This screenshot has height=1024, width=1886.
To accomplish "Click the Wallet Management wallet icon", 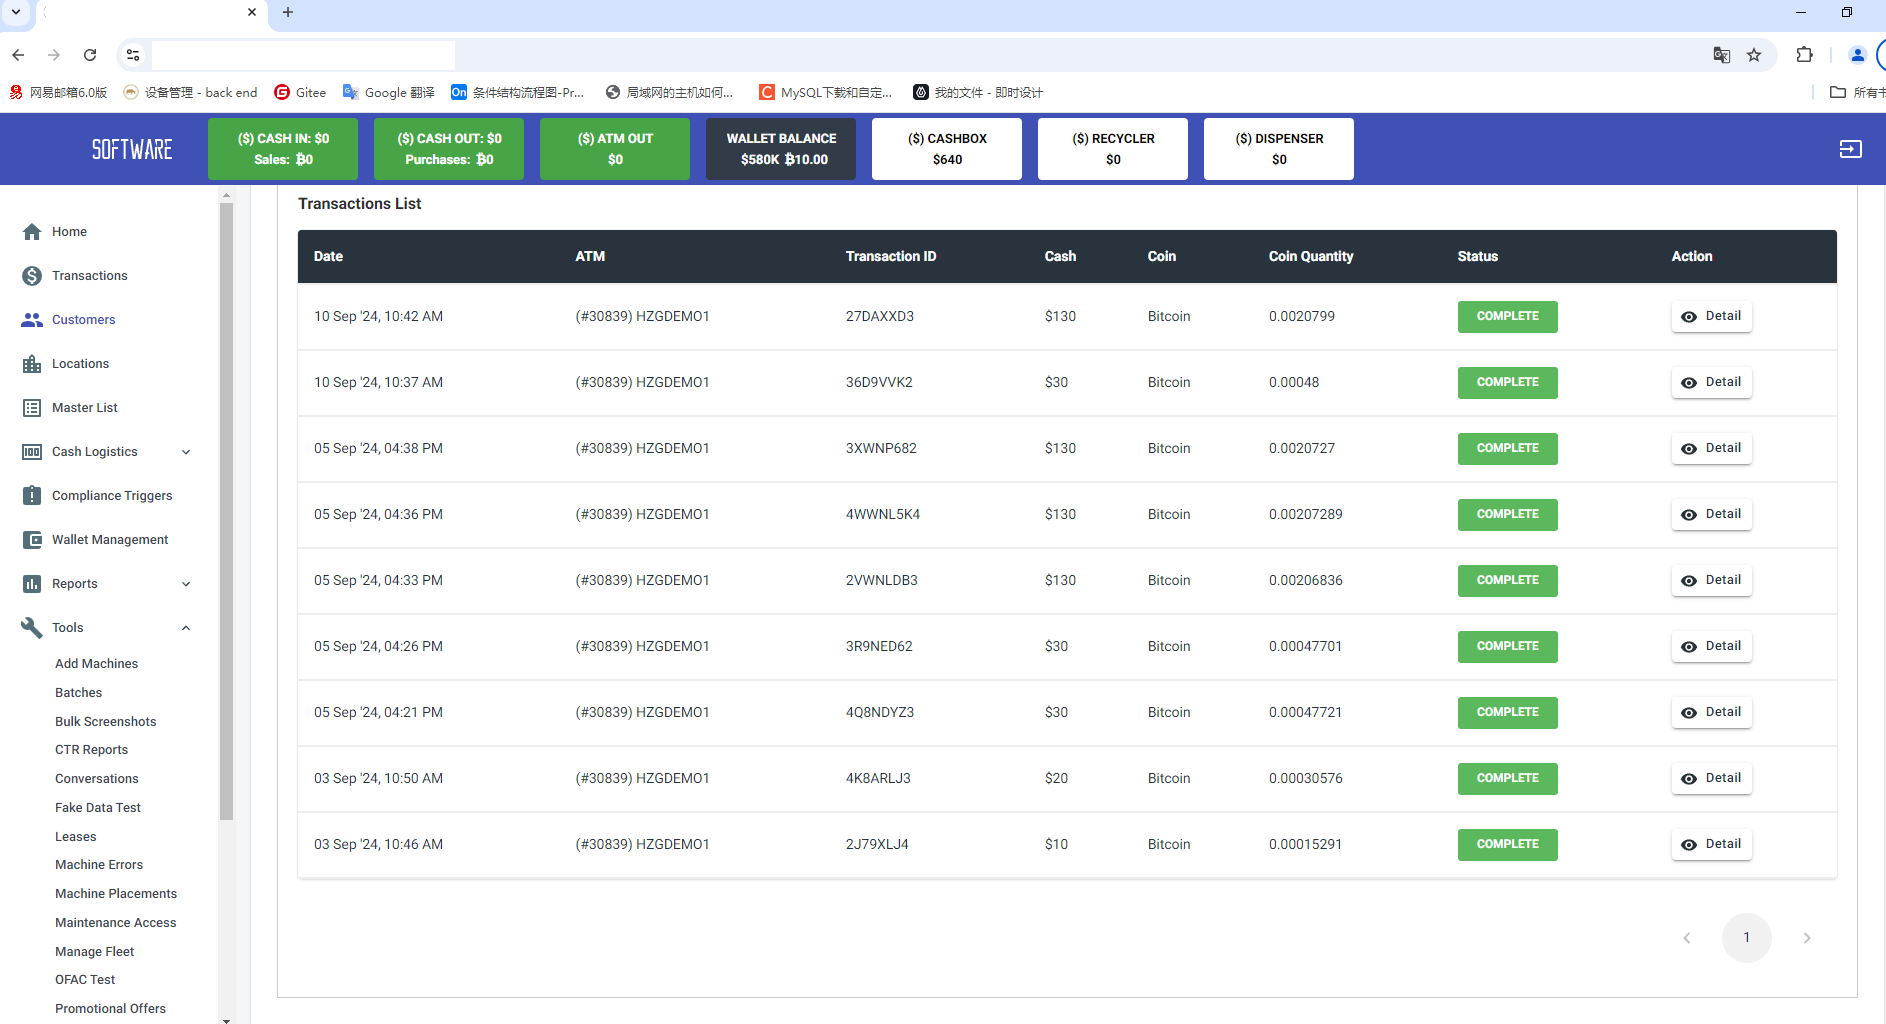I will pos(32,540).
